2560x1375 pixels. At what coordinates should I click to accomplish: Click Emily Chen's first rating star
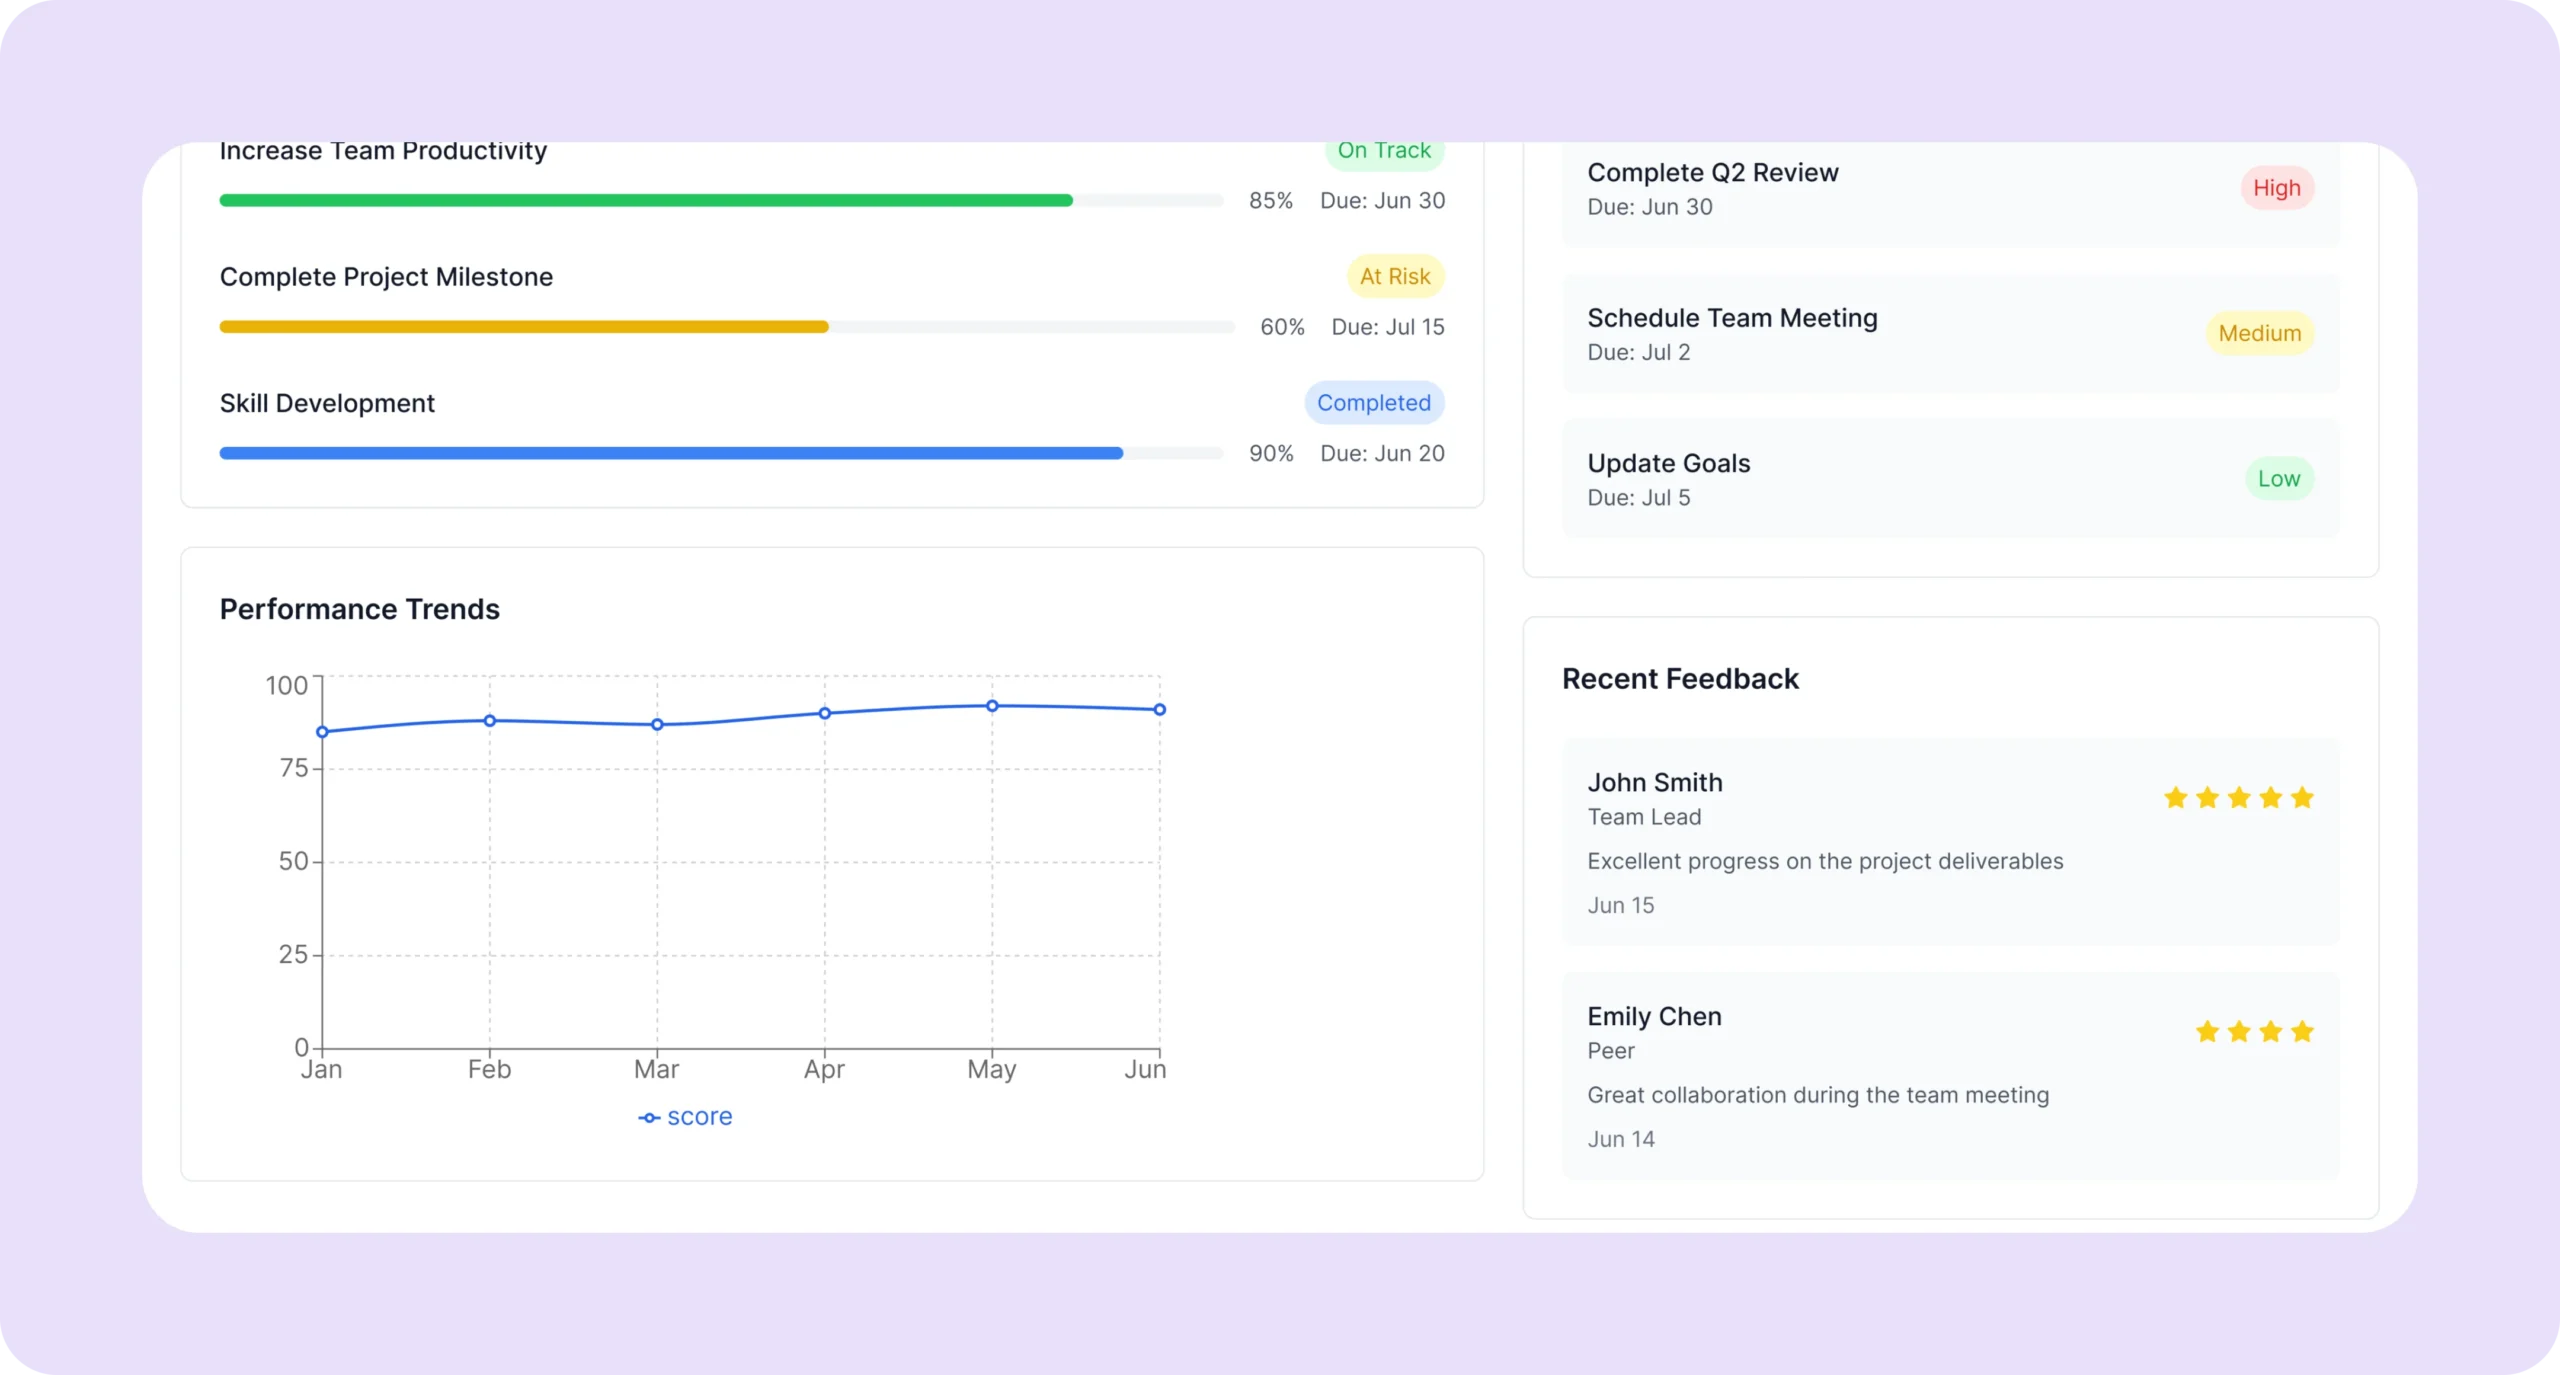tap(2207, 1031)
